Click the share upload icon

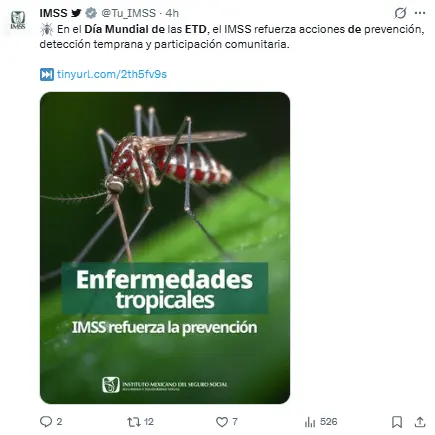click(x=420, y=422)
